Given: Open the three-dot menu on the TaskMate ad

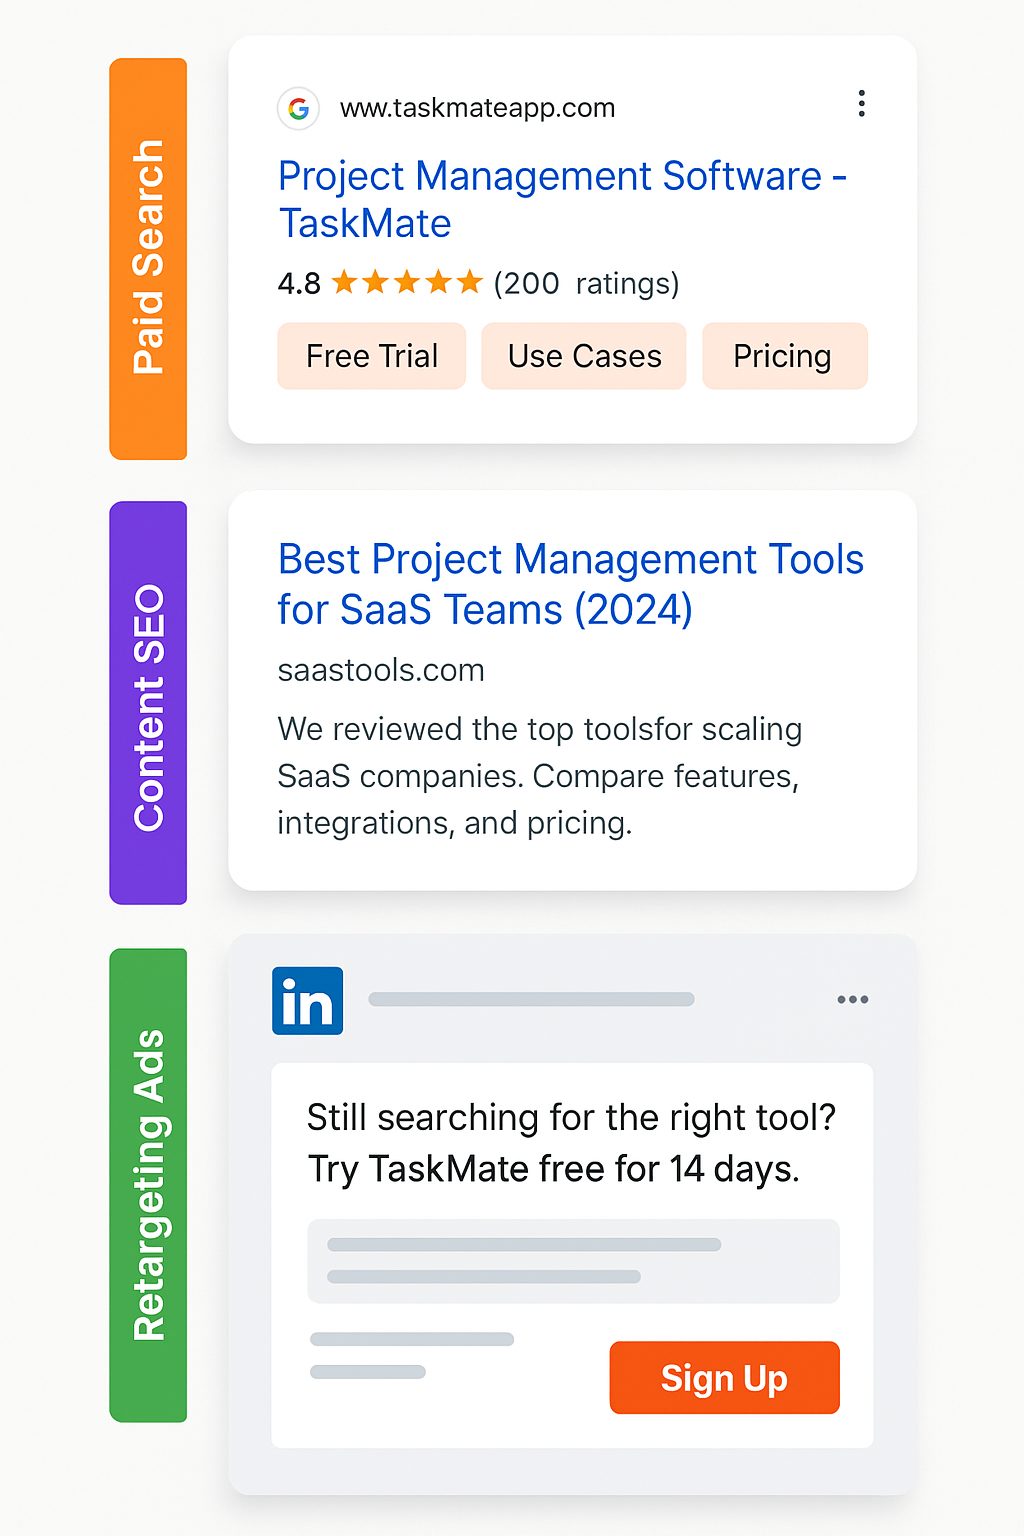Looking at the screenshot, I should click(x=861, y=104).
